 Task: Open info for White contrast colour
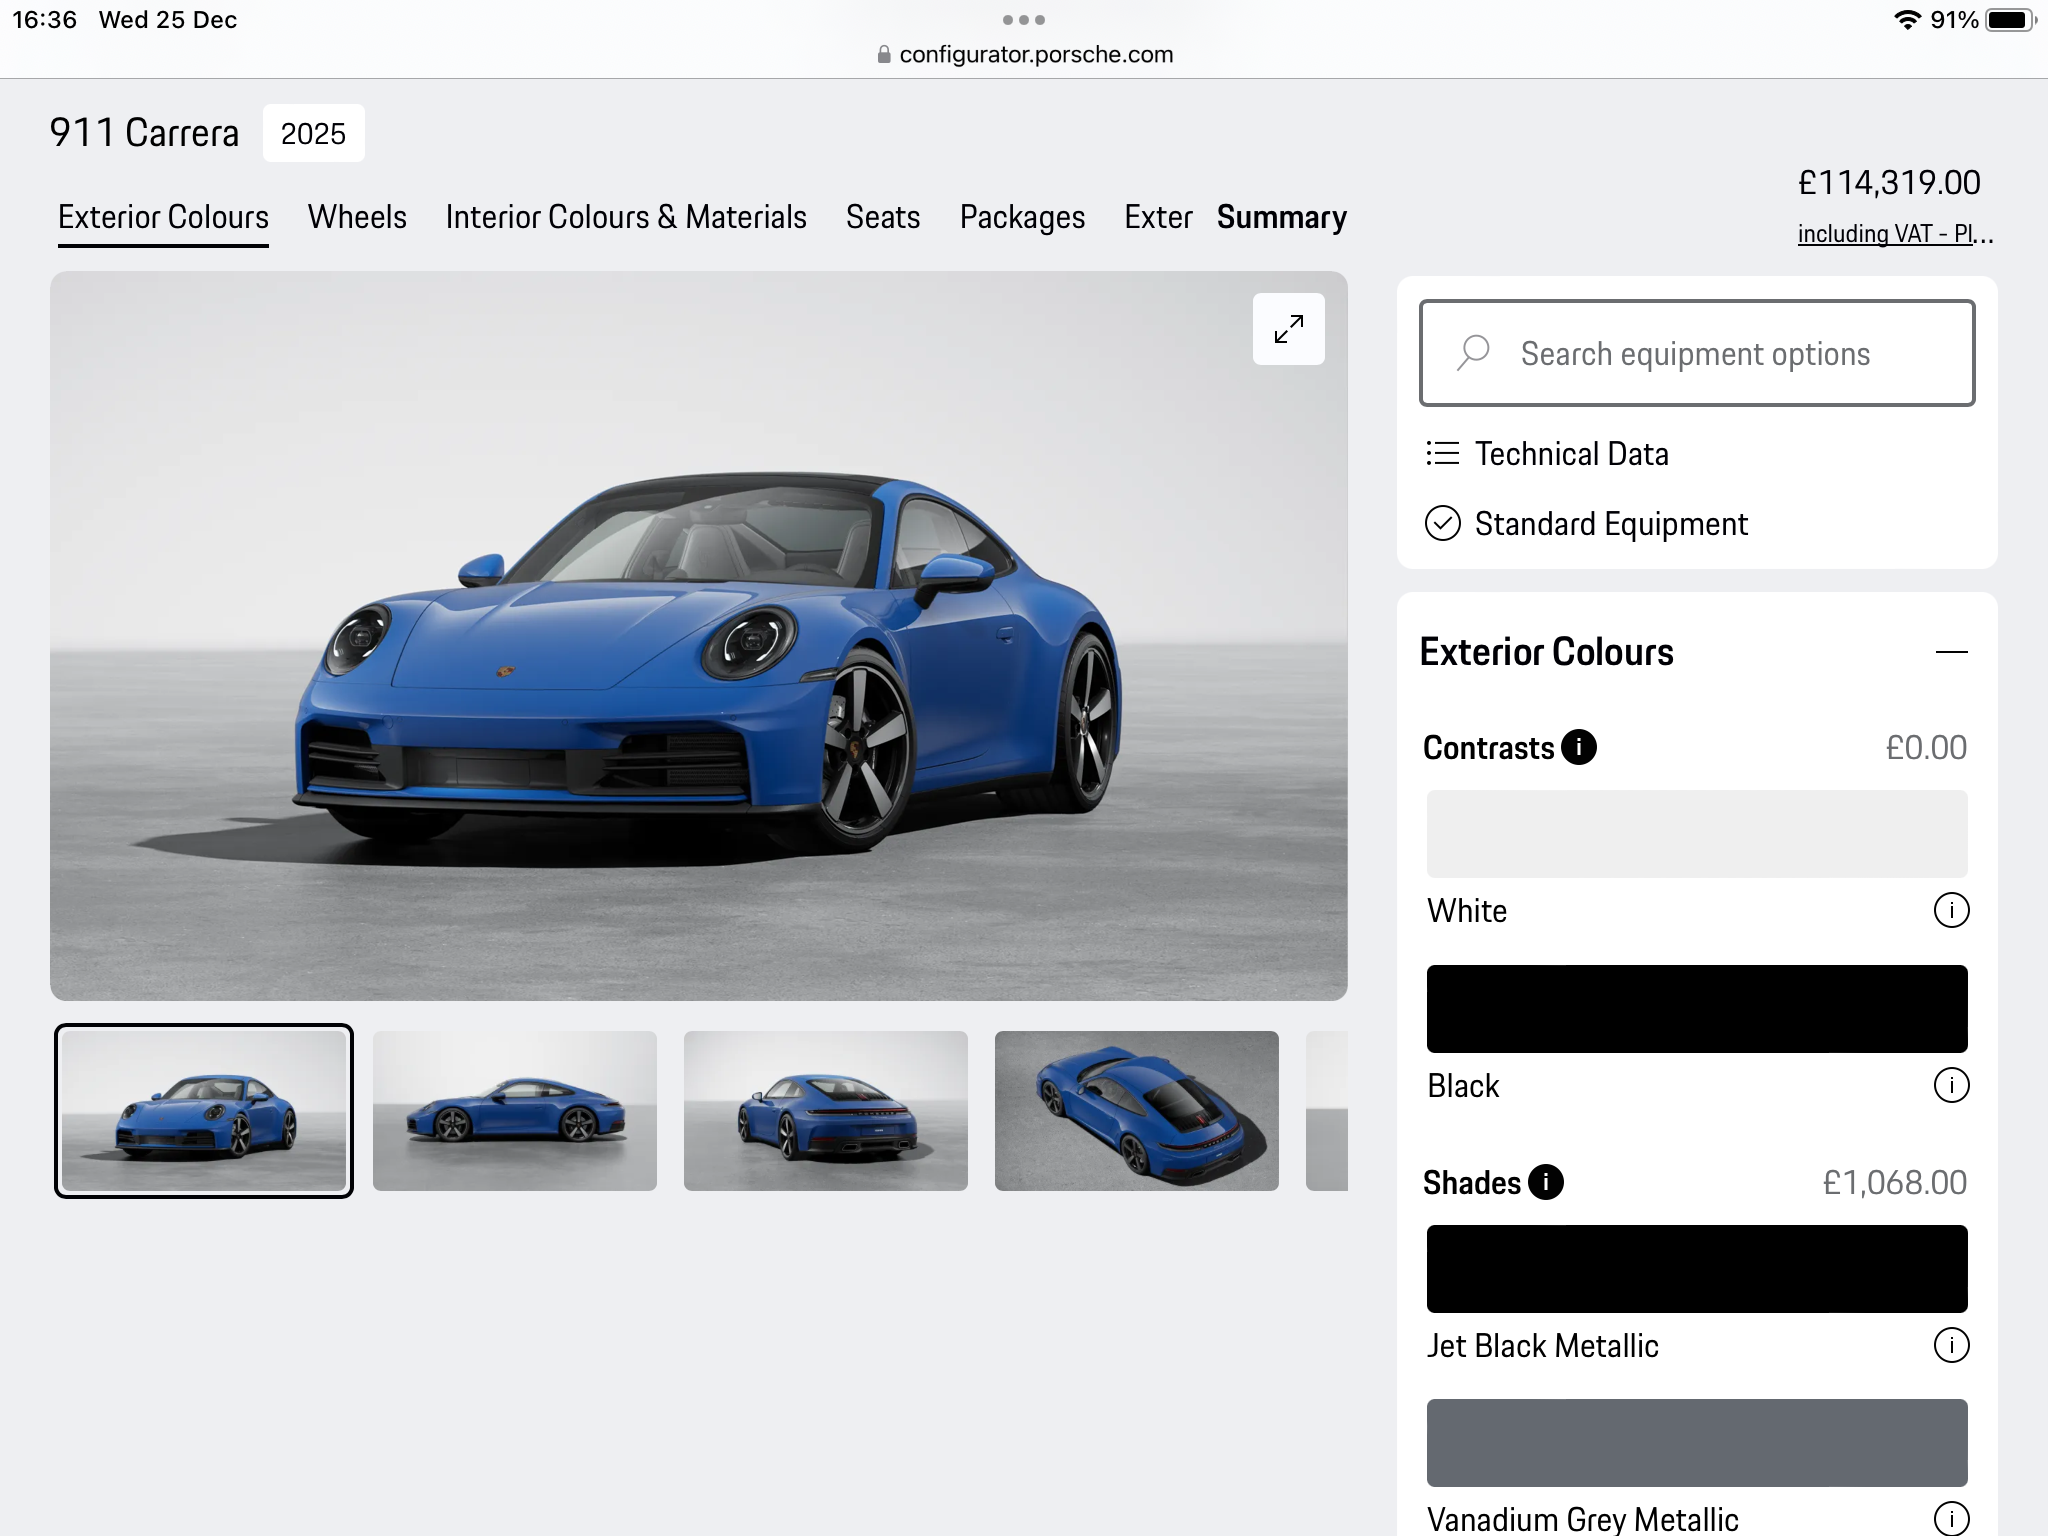(x=1950, y=910)
